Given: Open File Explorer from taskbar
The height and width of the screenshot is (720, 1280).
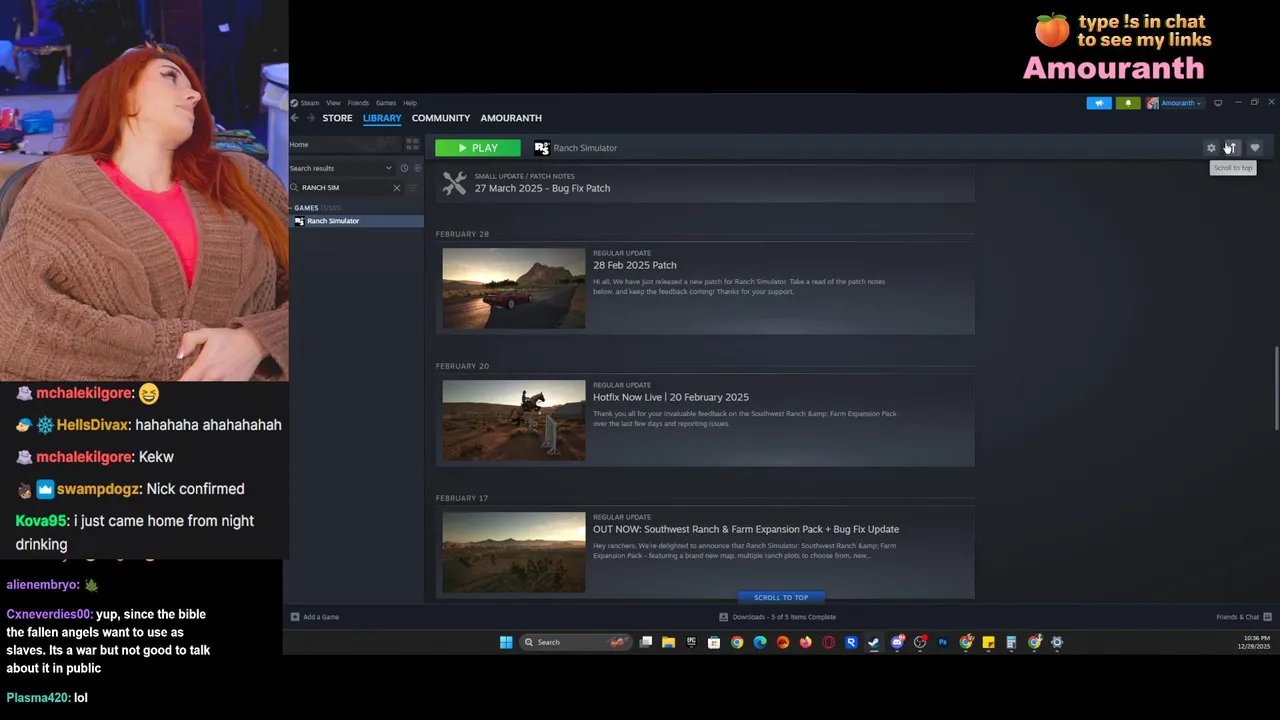Looking at the screenshot, I should tap(668, 642).
